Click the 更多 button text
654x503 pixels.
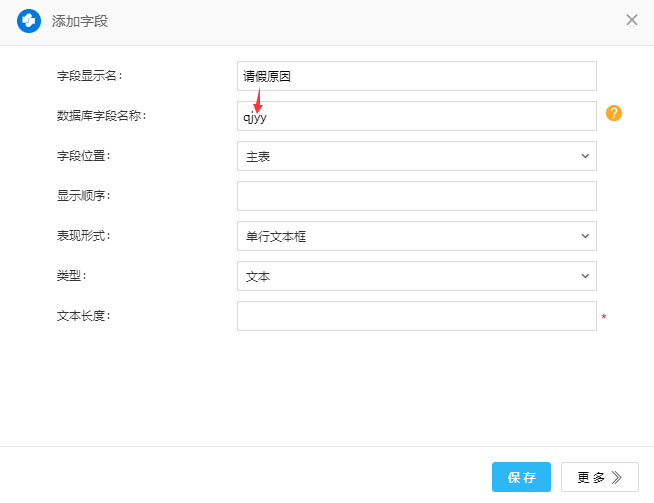[x=591, y=478]
